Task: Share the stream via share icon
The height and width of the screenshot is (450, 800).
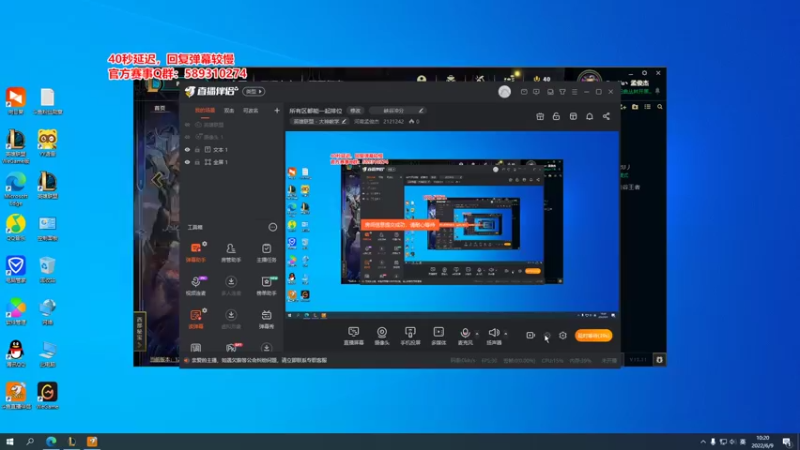Action: [x=606, y=116]
